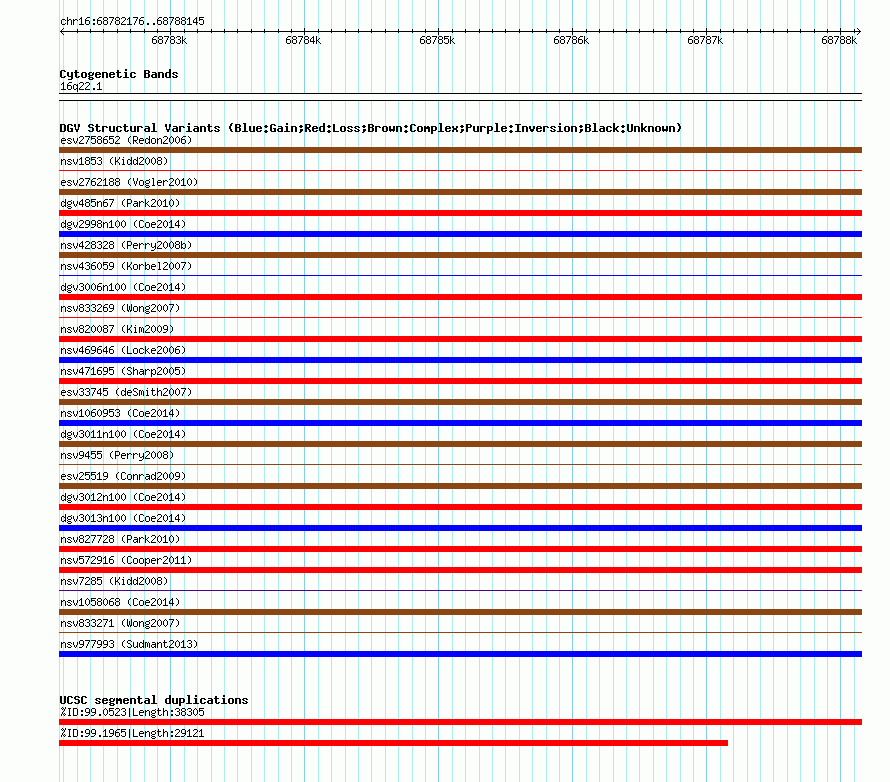Click the dgv485n67 (Park2010) label
Image resolution: width=890 pixels, height=782 pixels.
pos(120,203)
